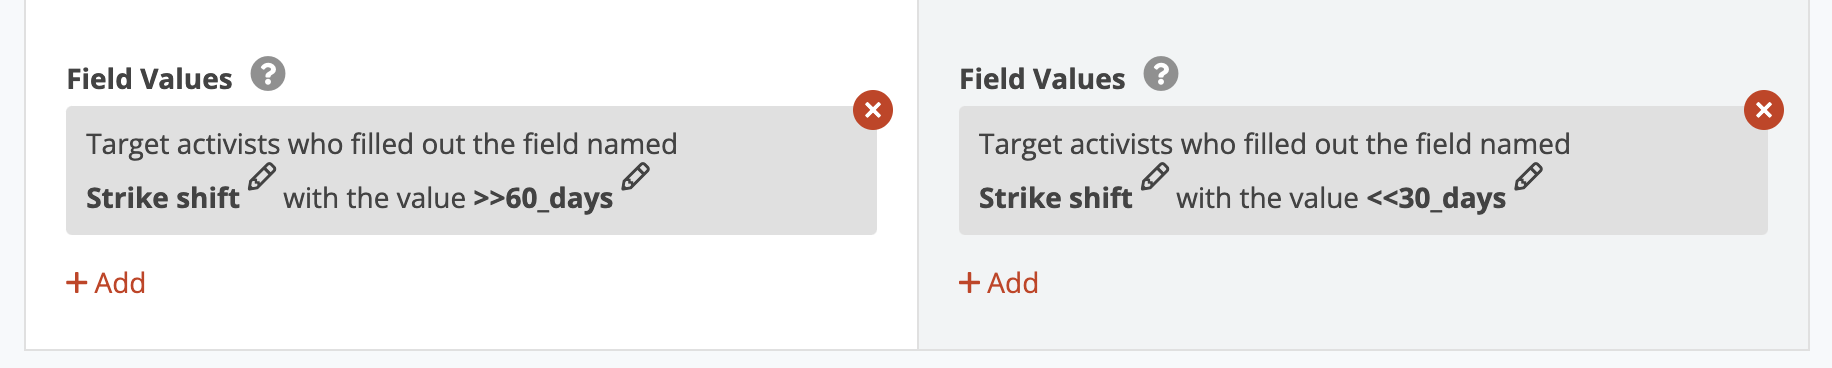Click Field Values heading above <<30_days rule
Screen dimensions: 1832x368
pos(1042,79)
